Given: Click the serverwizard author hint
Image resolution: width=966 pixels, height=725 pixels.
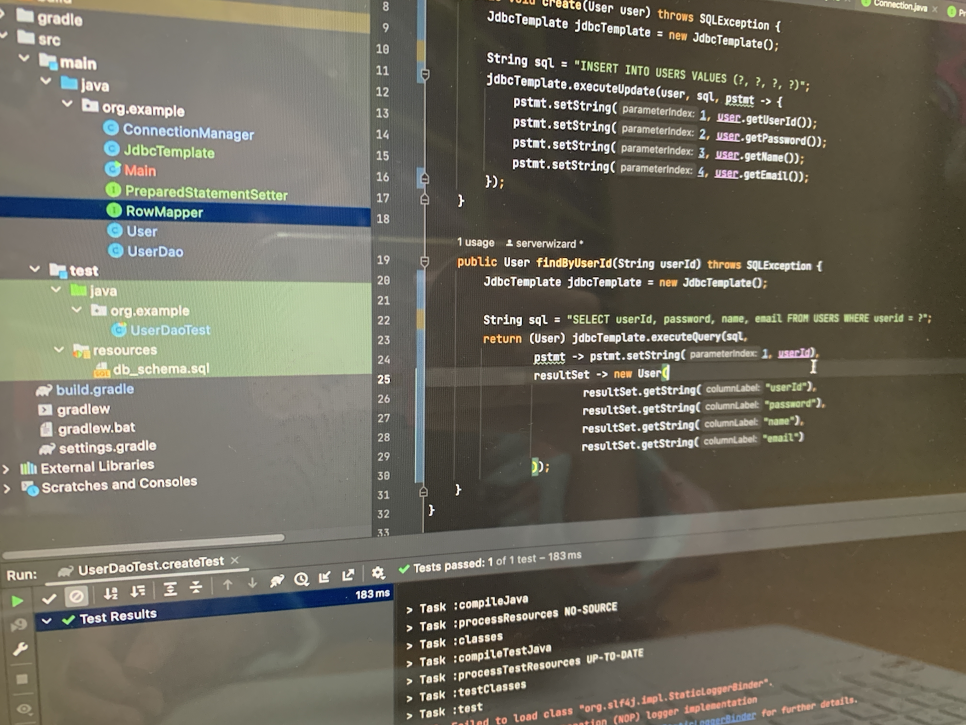Looking at the screenshot, I should pyautogui.click(x=545, y=244).
